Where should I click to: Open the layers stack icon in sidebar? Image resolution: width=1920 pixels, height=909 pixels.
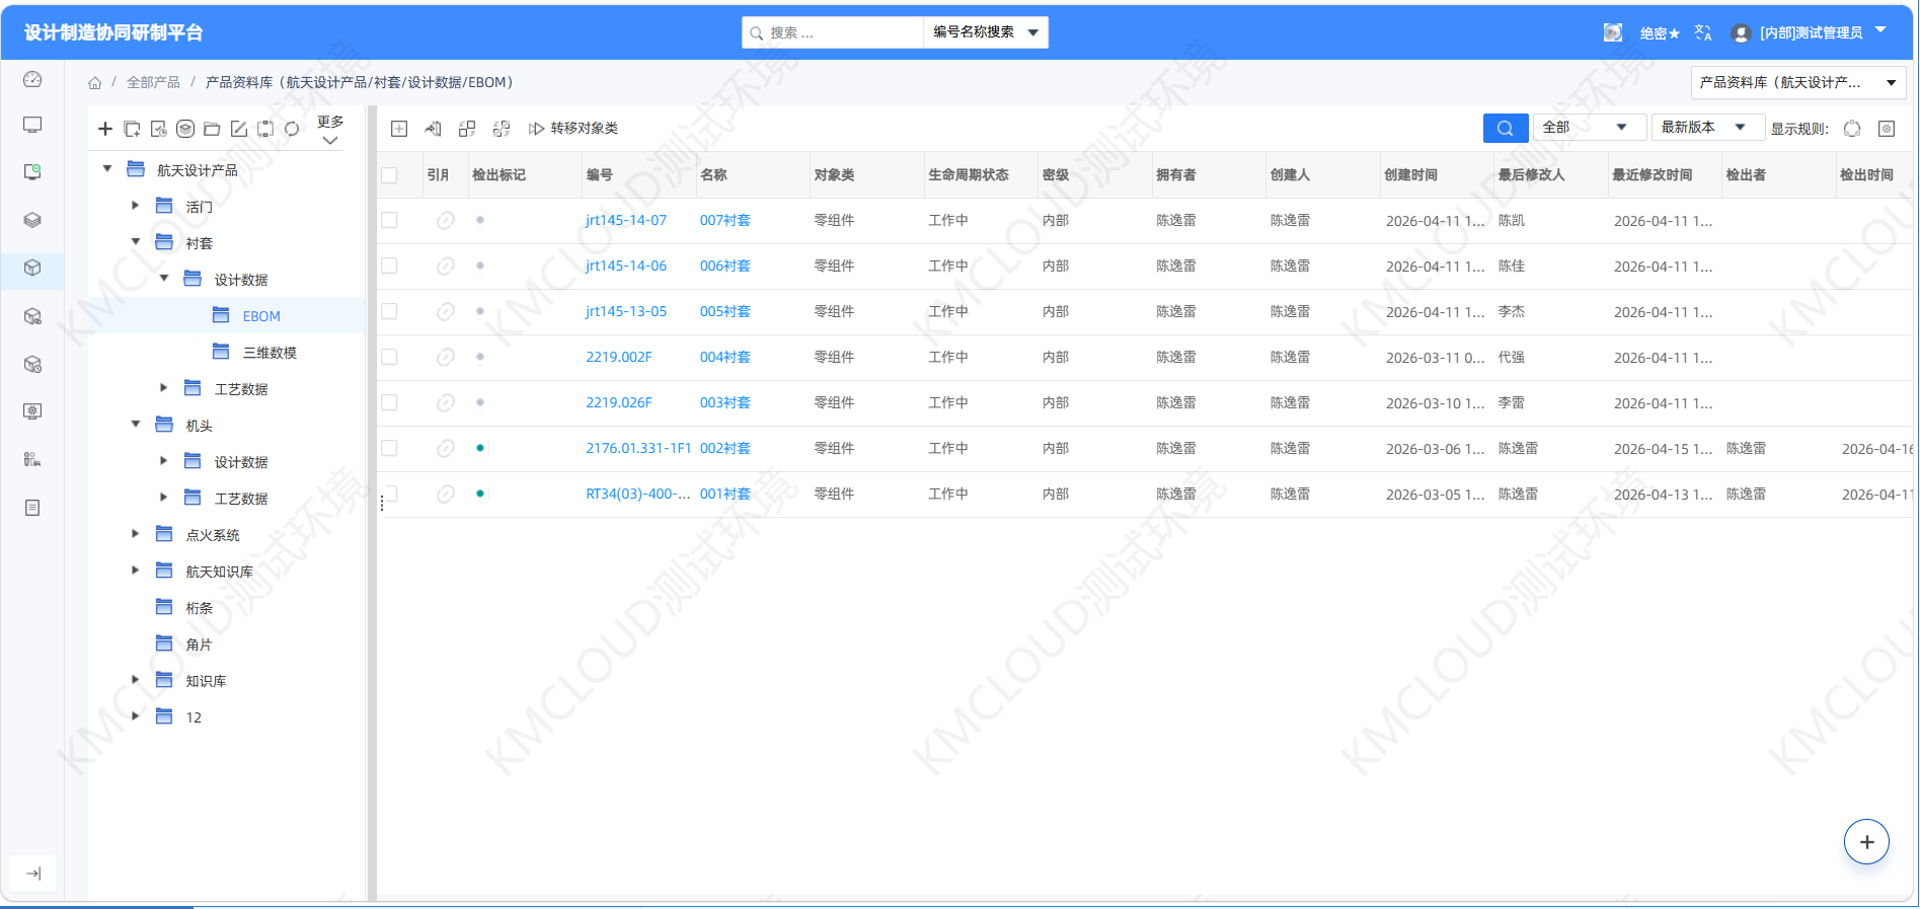(x=33, y=220)
